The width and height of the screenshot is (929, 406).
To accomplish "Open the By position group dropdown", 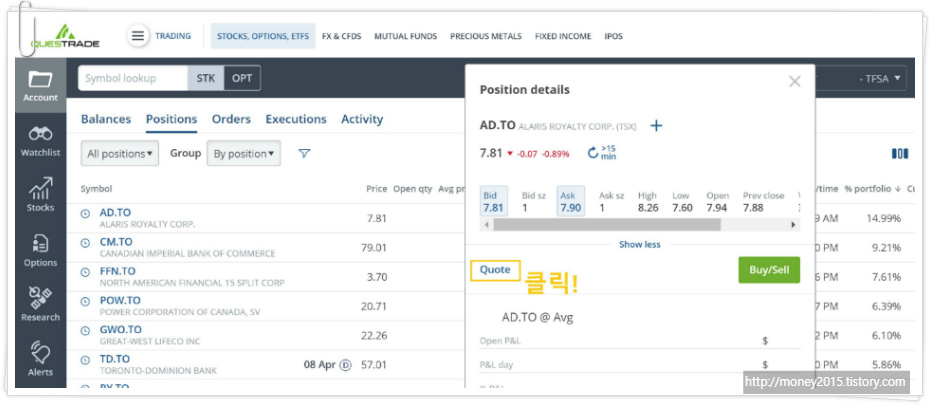I will click(x=244, y=154).
